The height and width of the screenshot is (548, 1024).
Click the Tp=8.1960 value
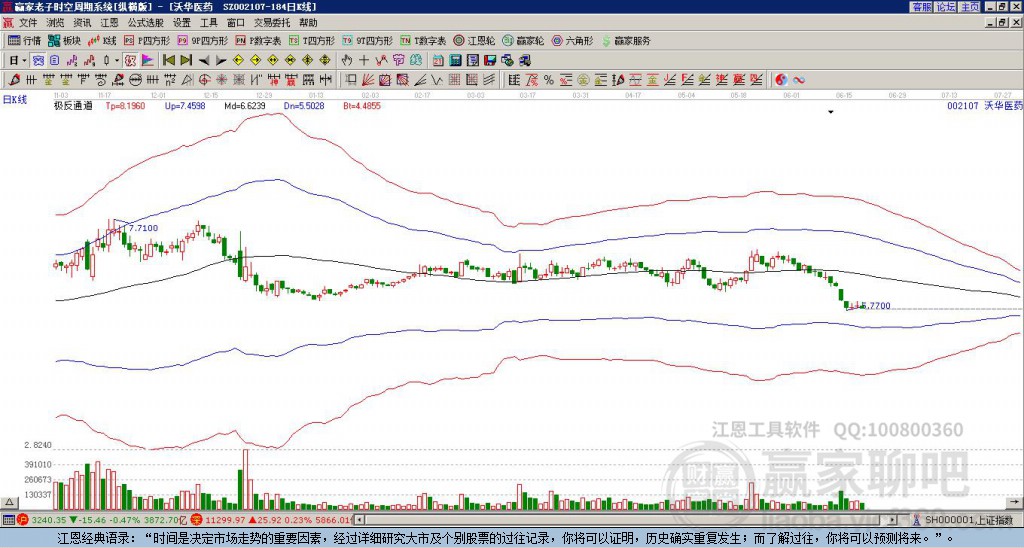(x=125, y=105)
